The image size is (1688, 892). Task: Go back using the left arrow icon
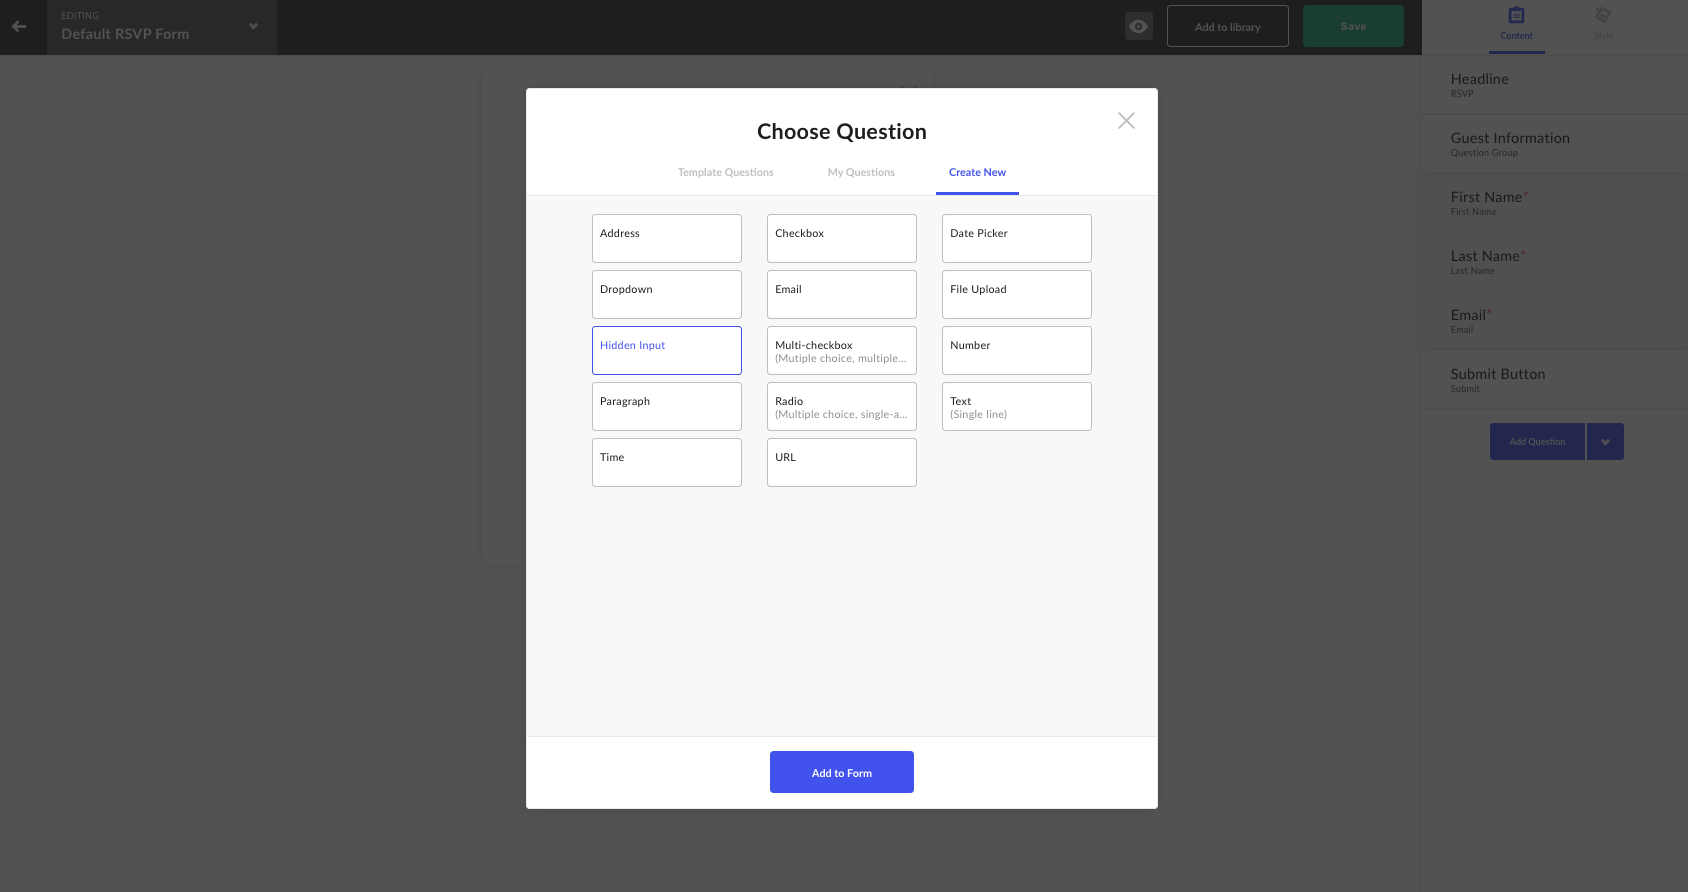tap(19, 27)
